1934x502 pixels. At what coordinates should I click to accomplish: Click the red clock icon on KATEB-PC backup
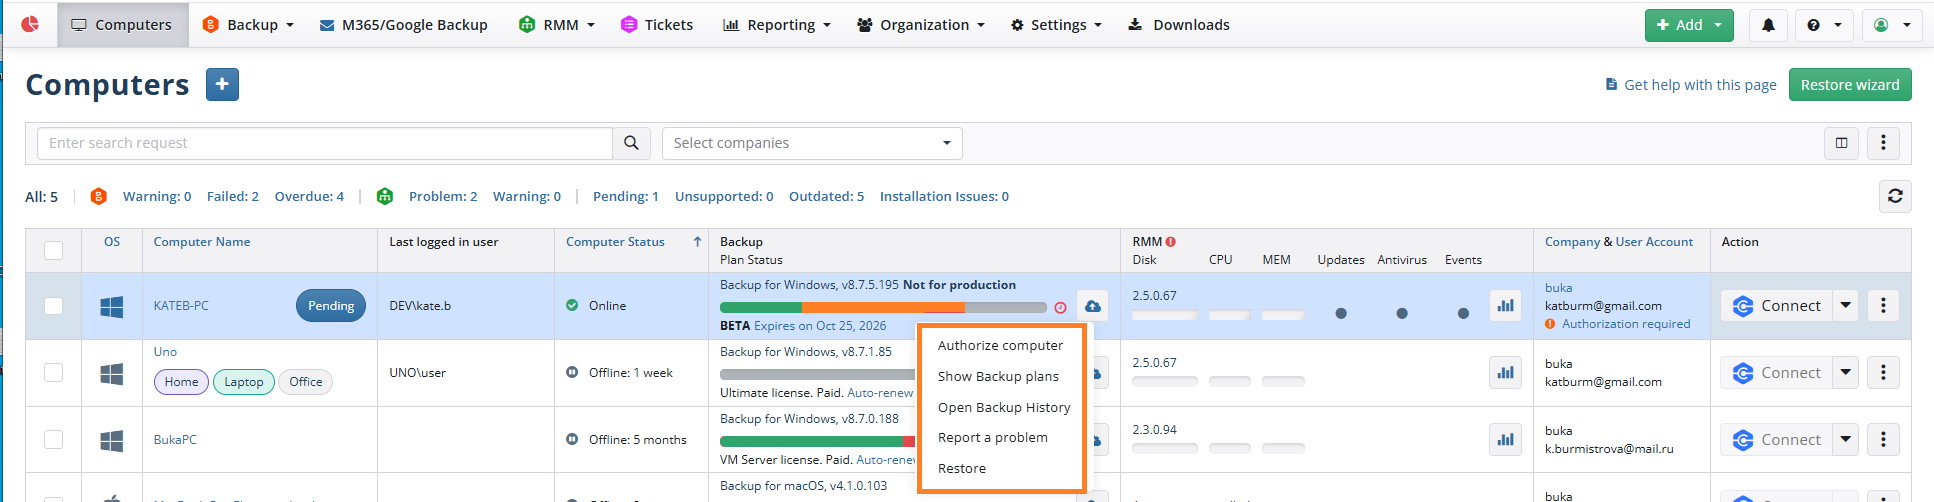pyautogui.click(x=1060, y=308)
